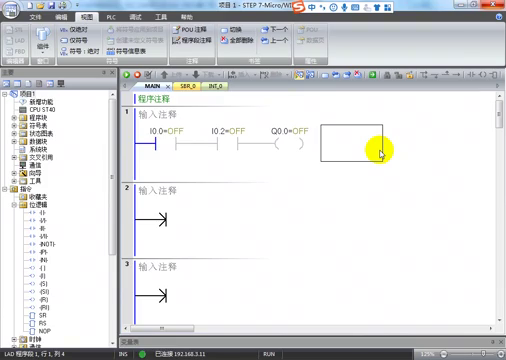Collapse the Bit Logic instruction folder

point(14,205)
